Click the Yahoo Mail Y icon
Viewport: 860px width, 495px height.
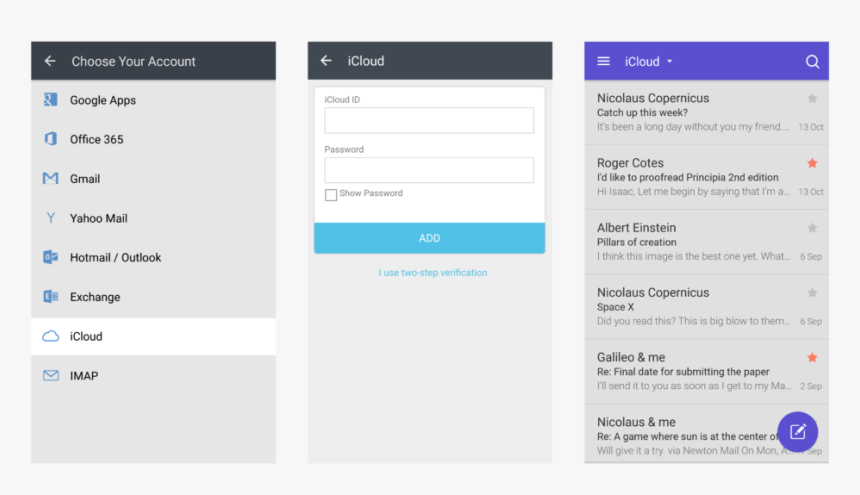pyautogui.click(x=50, y=218)
